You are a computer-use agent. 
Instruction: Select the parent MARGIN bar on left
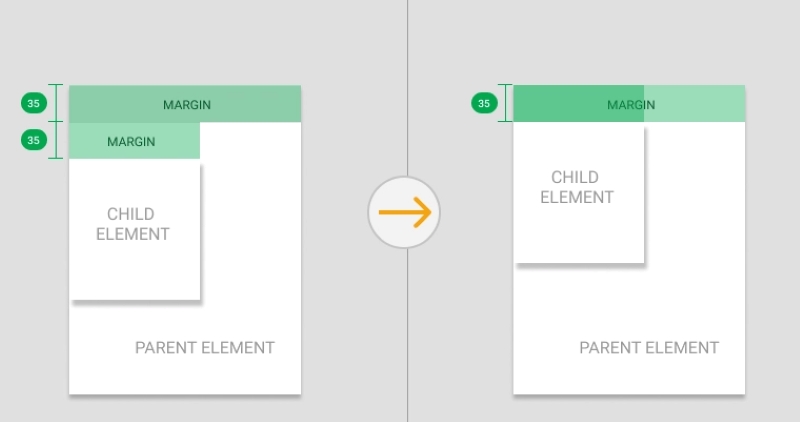(x=185, y=104)
